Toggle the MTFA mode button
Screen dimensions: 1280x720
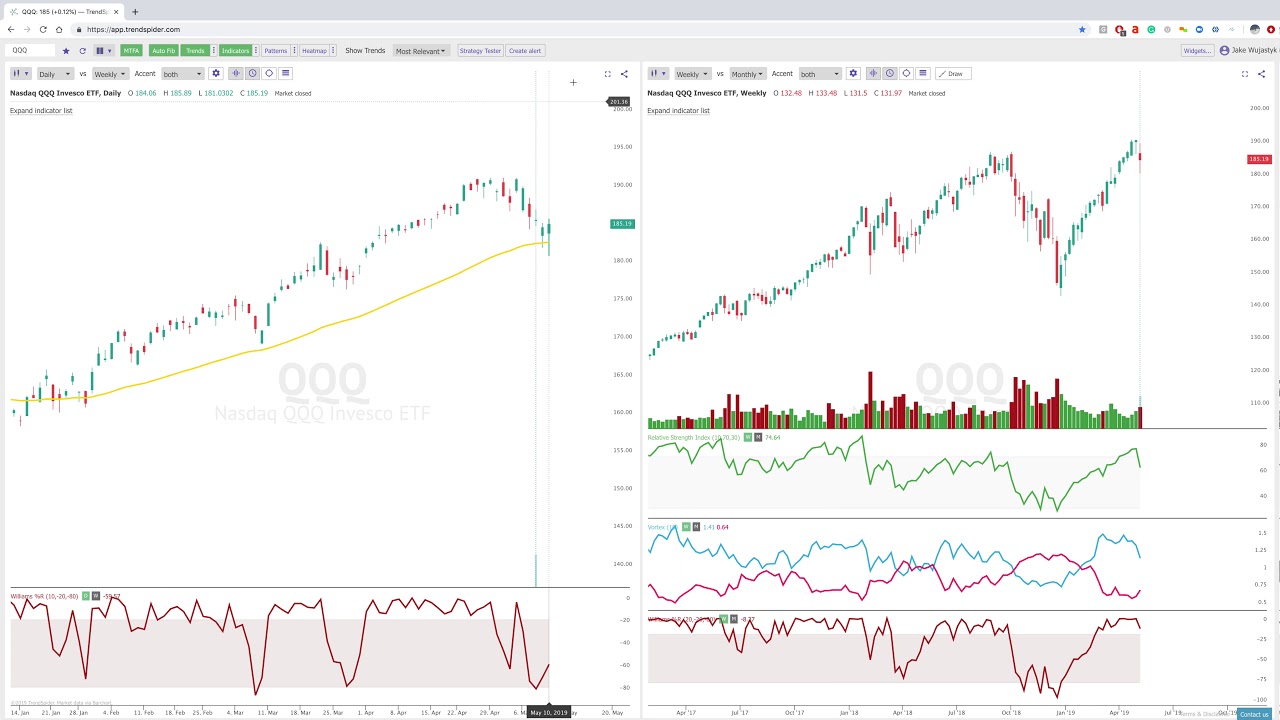(x=131, y=51)
